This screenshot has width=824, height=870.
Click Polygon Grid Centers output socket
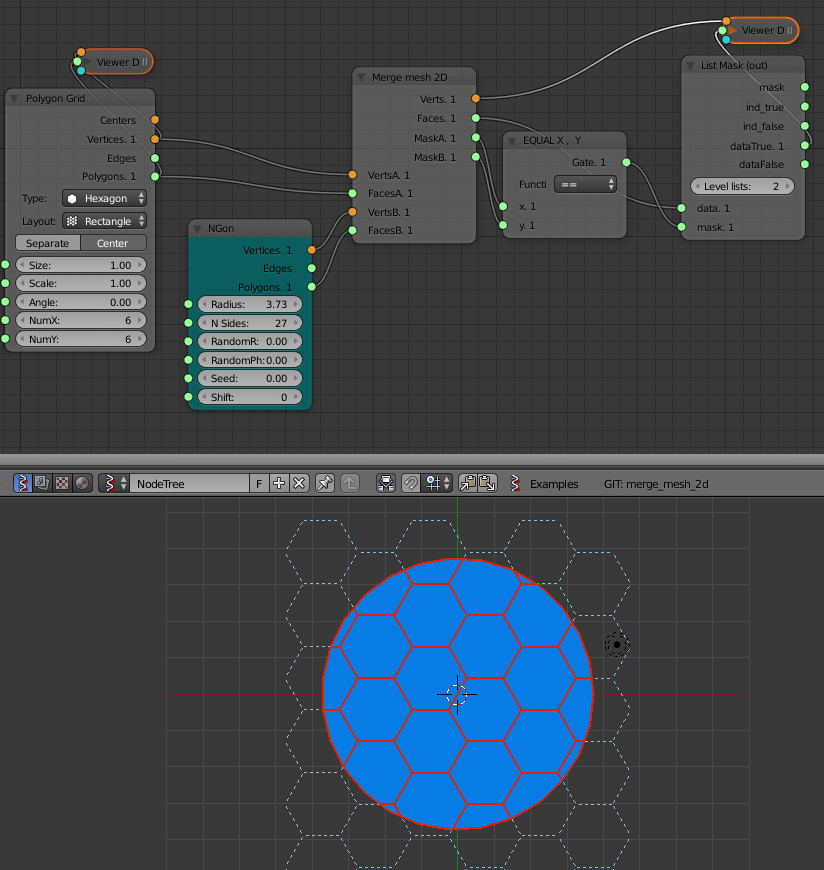point(155,120)
